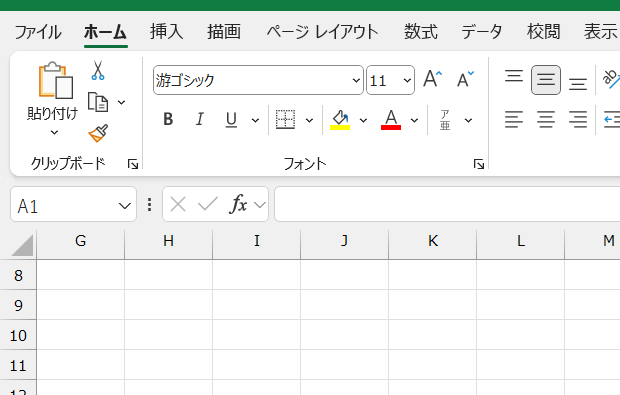Switch to the 描画 (Draw) tab
Image resolution: width=620 pixels, height=395 pixels.
(x=224, y=32)
